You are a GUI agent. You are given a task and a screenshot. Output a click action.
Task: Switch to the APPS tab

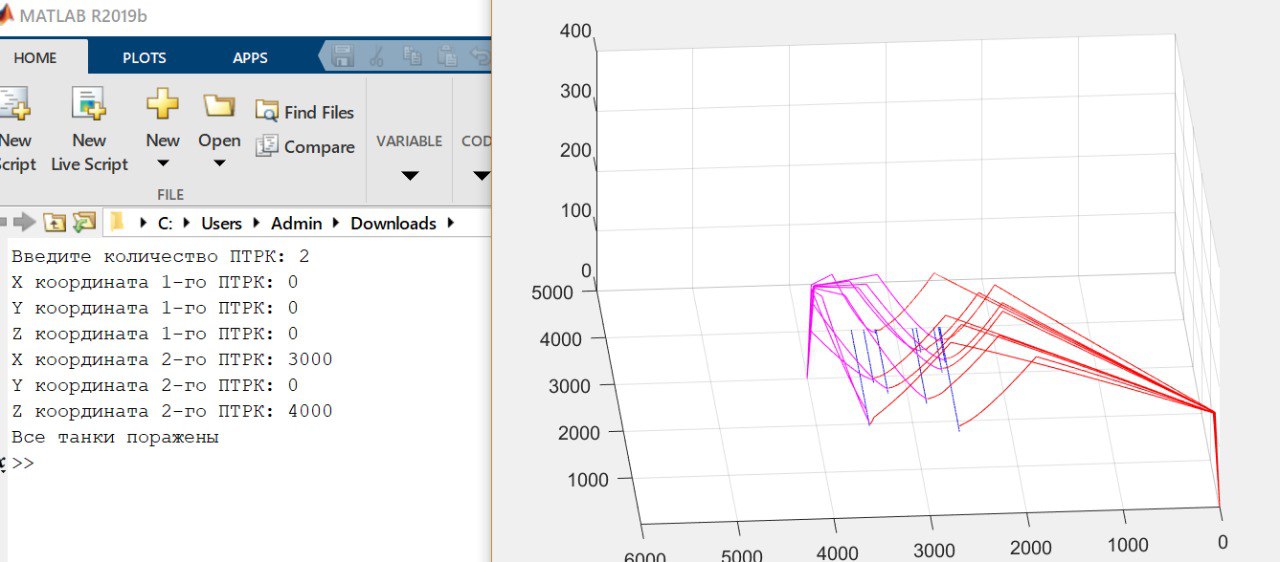(250, 57)
